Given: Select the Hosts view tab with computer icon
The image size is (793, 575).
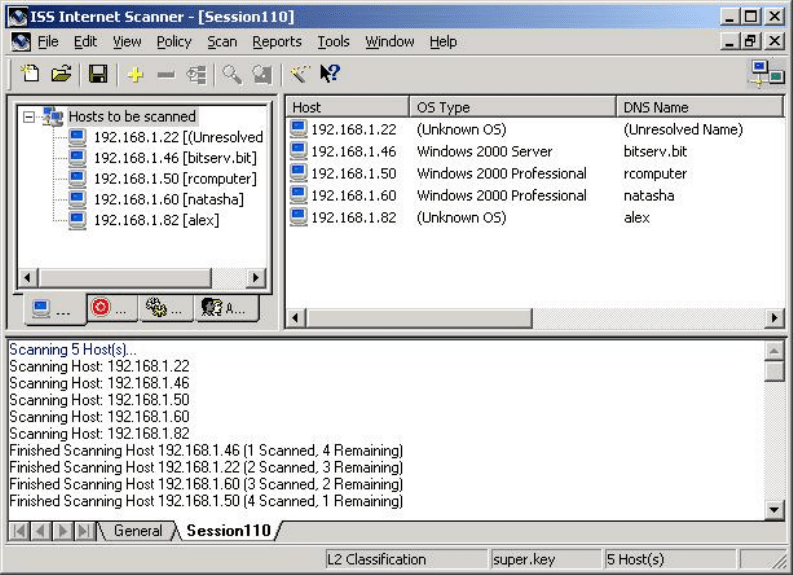Looking at the screenshot, I should pyautogui.click(x=55, y=308).
